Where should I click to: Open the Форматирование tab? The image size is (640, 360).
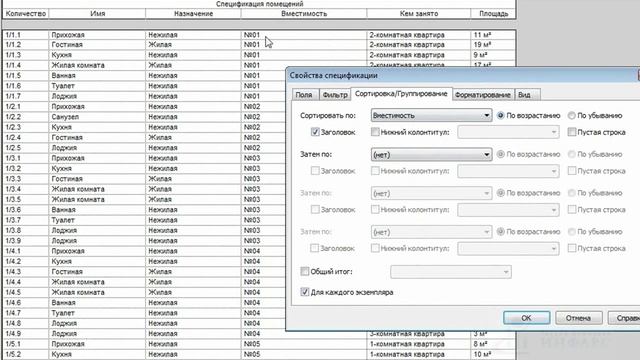[x=482, y=95]
